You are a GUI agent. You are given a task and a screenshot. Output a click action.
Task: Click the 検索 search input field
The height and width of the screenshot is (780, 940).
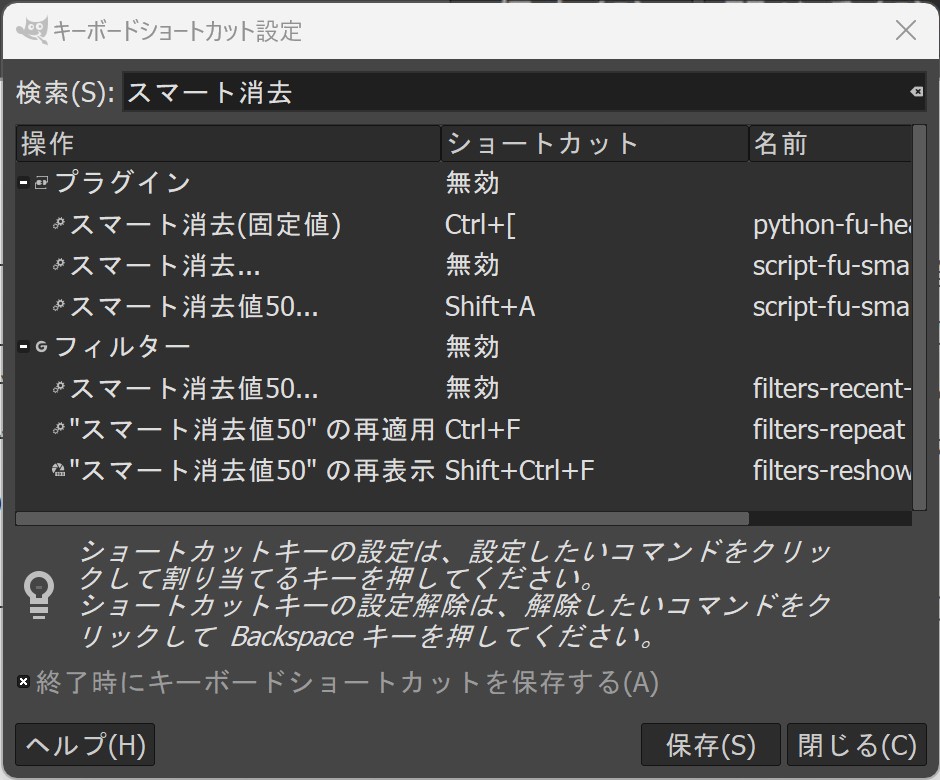[523, 92]
